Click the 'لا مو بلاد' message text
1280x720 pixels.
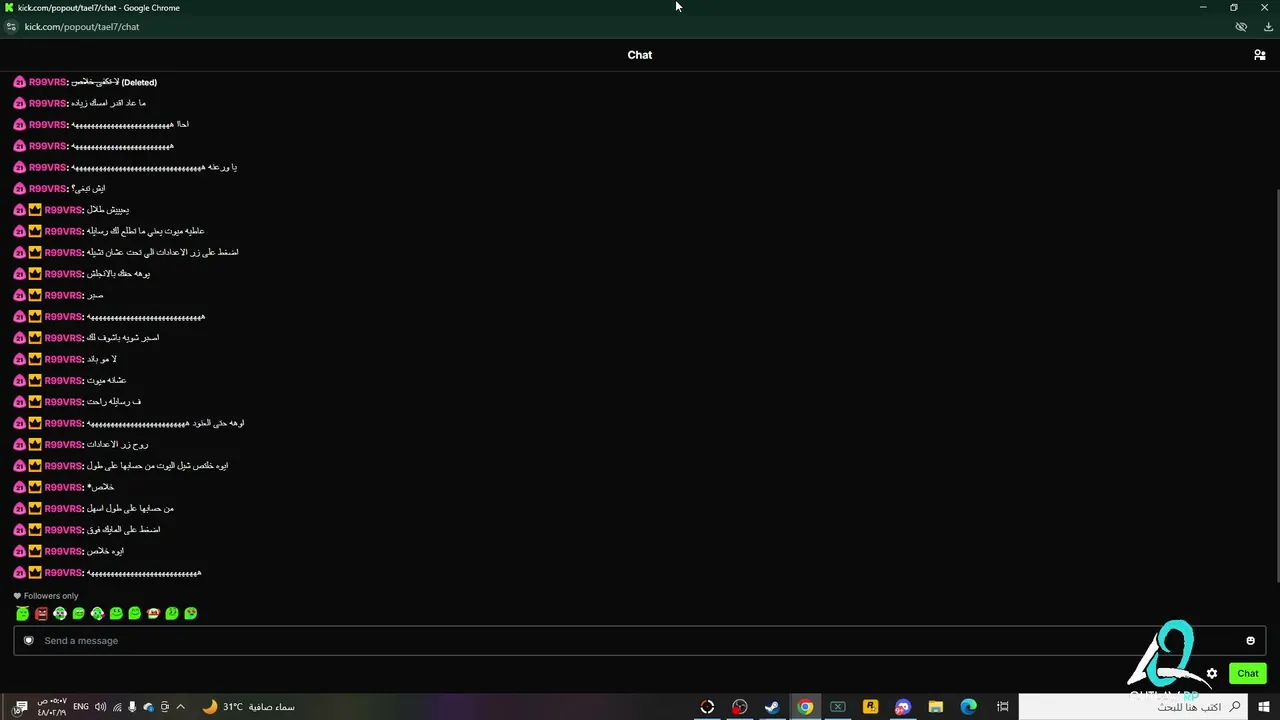pyautogui.click(x=101, y=359)
